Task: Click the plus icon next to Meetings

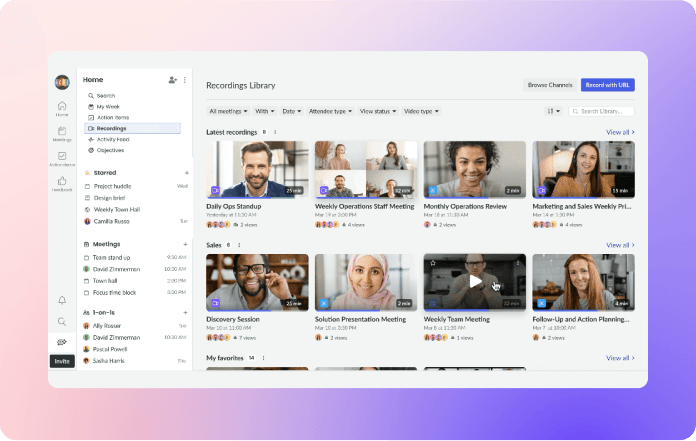Action: click(x=186, y=244)
